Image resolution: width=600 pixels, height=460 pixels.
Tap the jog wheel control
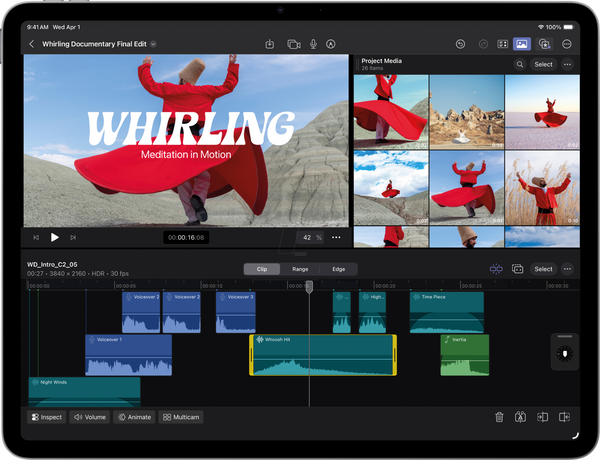point(565,353)
